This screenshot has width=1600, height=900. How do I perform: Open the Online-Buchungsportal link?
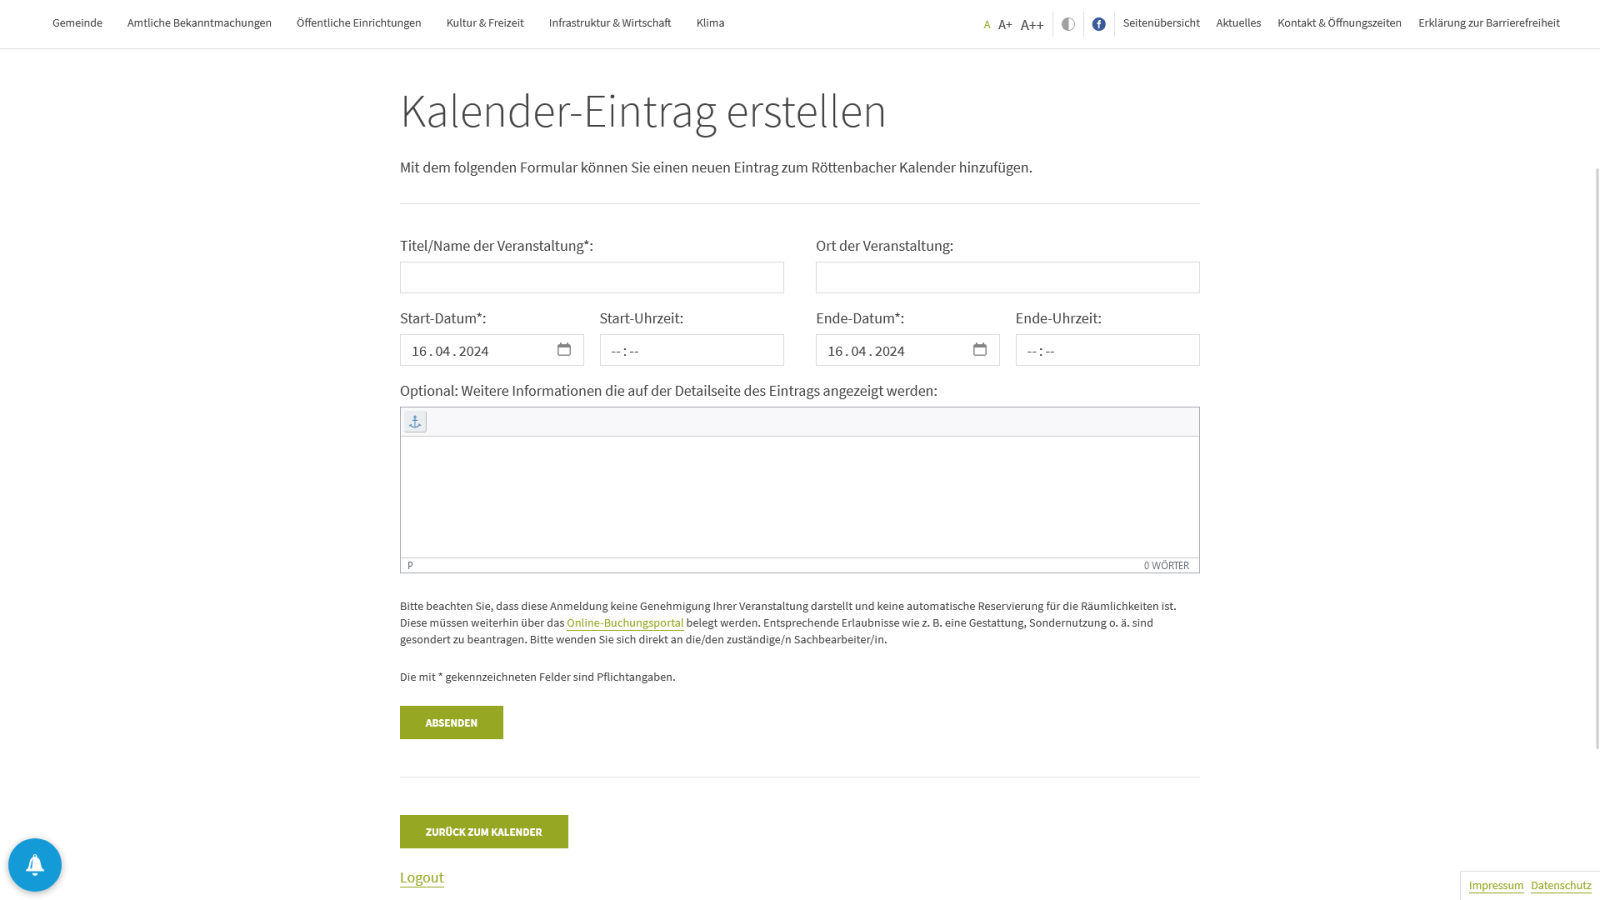(x=625, y=622)
